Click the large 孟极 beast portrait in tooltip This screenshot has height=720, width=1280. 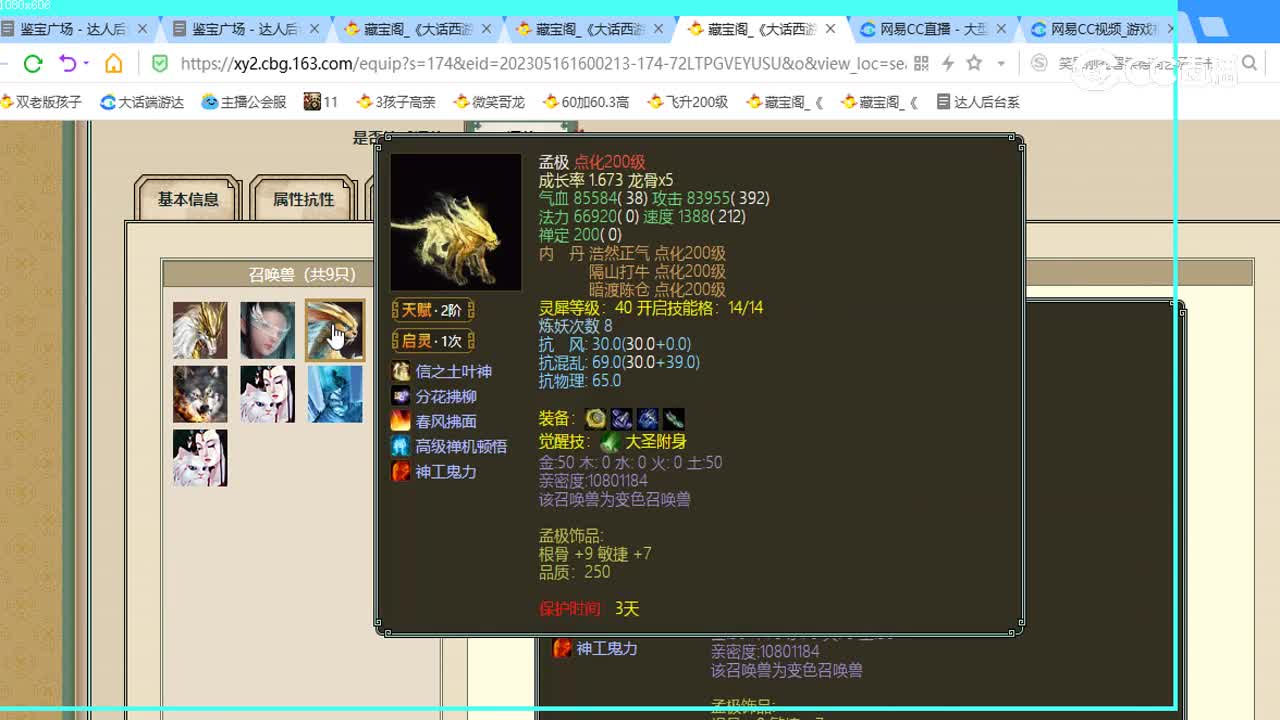456,222
